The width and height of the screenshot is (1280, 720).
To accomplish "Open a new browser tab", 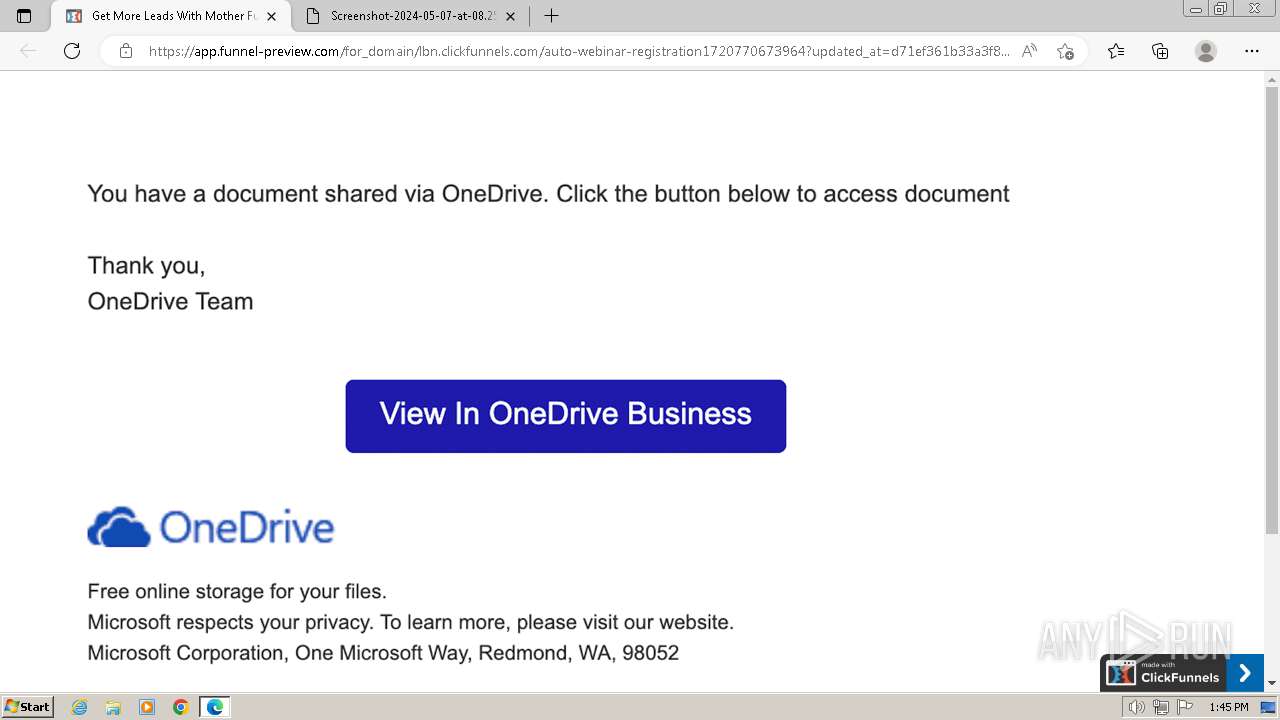I will 551,16.
